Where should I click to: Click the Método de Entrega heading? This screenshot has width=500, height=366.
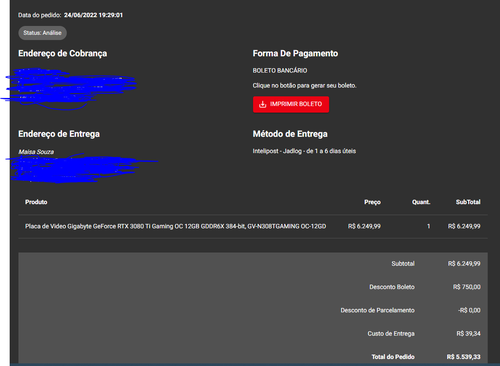coord(290,134)
